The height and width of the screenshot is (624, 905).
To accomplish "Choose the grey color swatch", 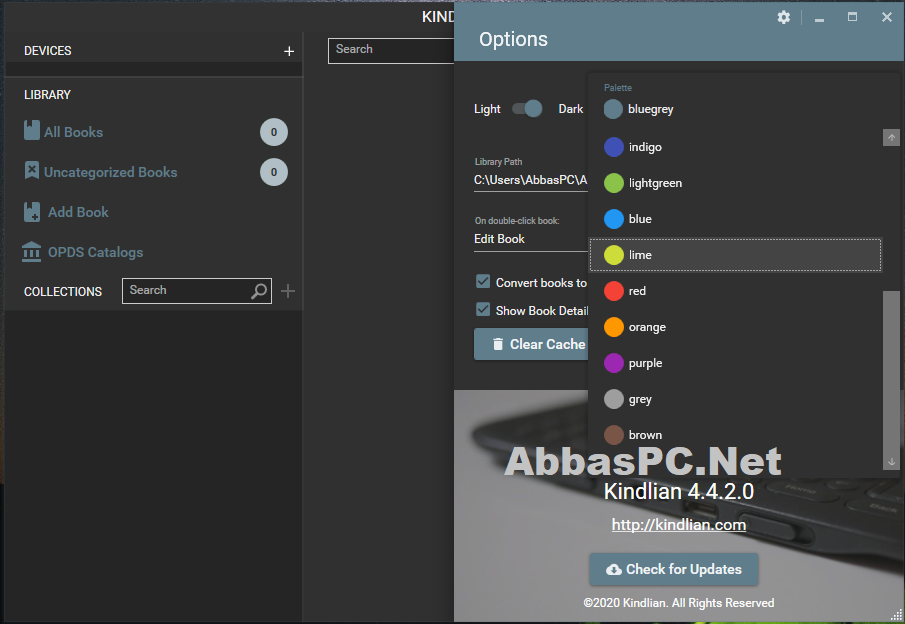I will click(614, 399).
